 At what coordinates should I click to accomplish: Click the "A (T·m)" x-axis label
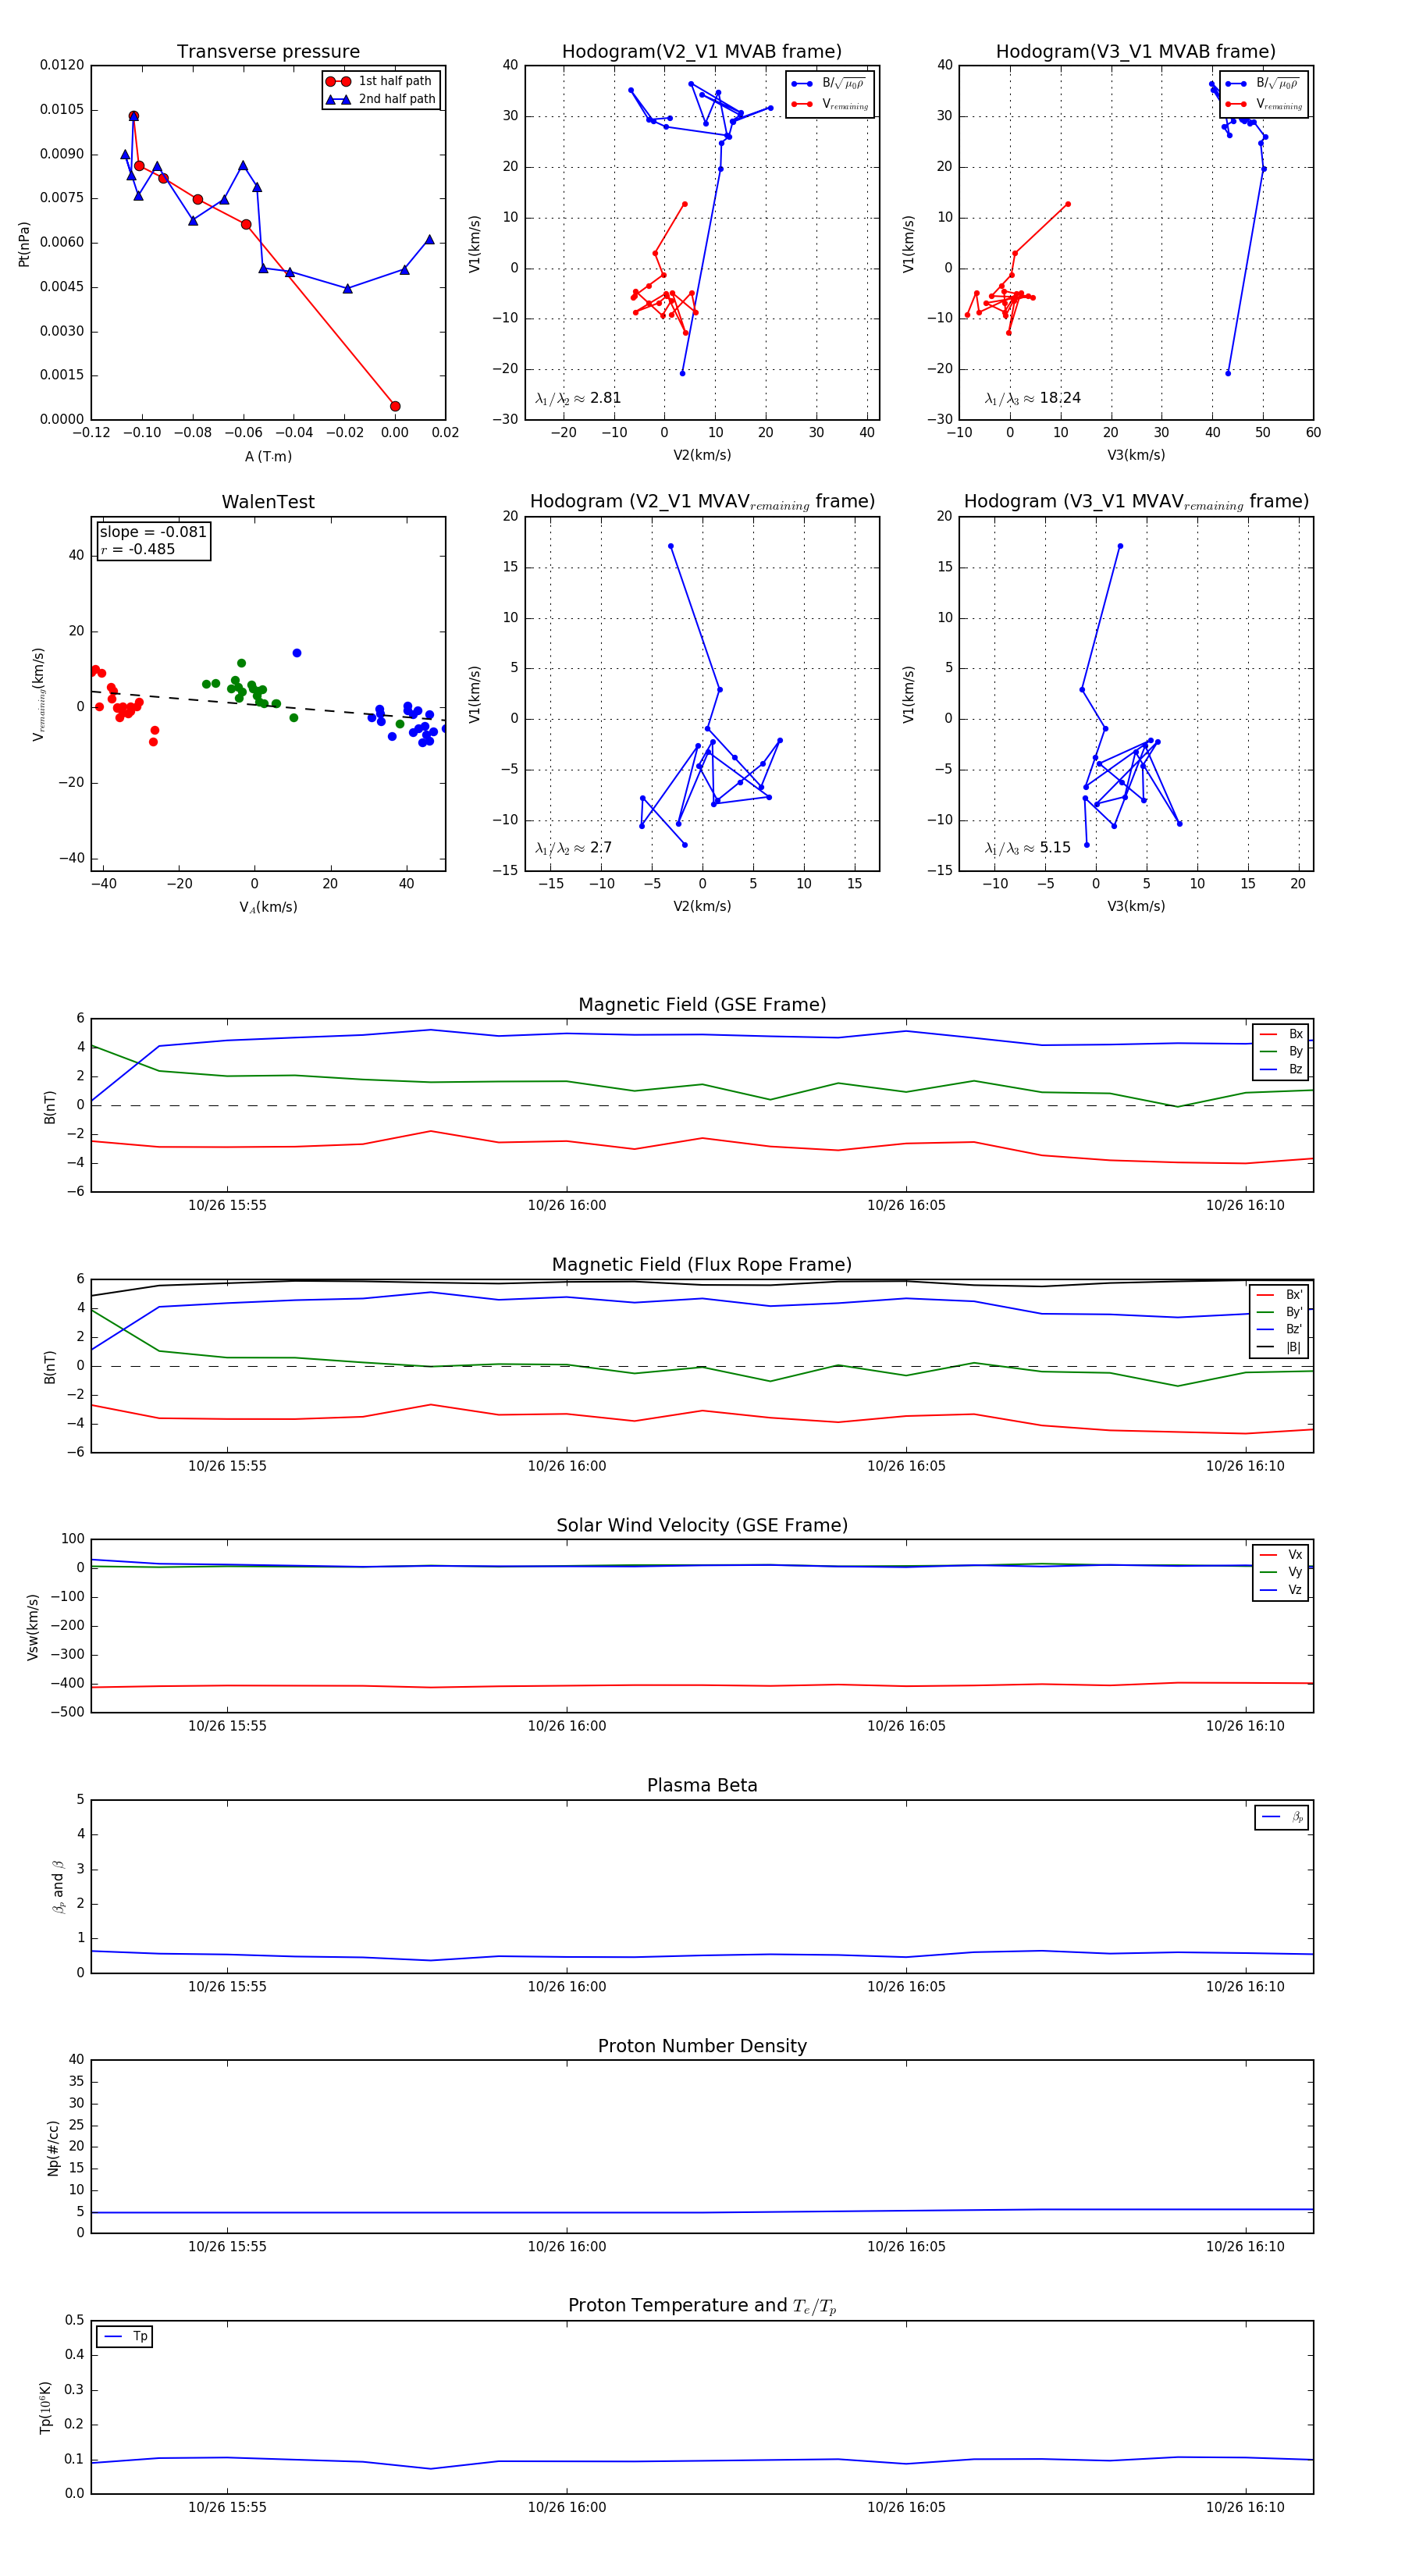[x=268, y=457]
